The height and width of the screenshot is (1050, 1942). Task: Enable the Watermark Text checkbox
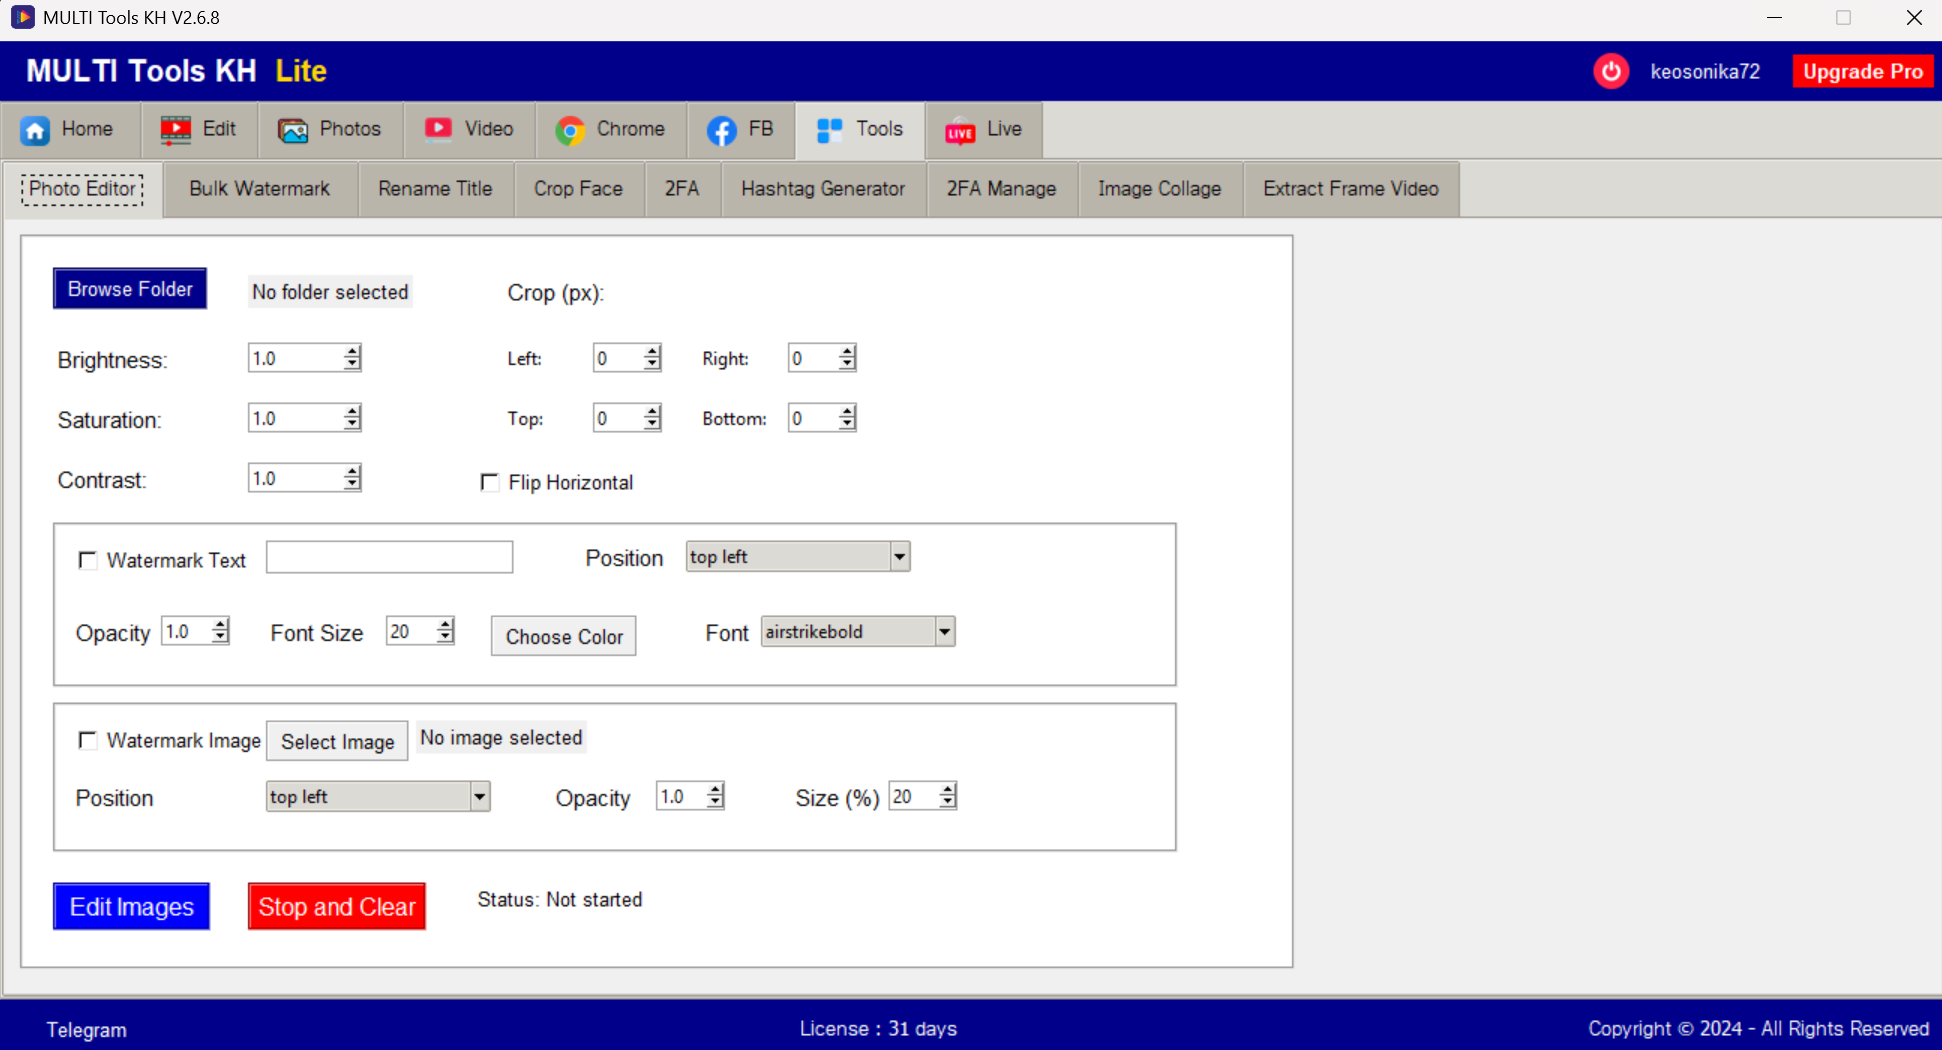pos(88,560)
